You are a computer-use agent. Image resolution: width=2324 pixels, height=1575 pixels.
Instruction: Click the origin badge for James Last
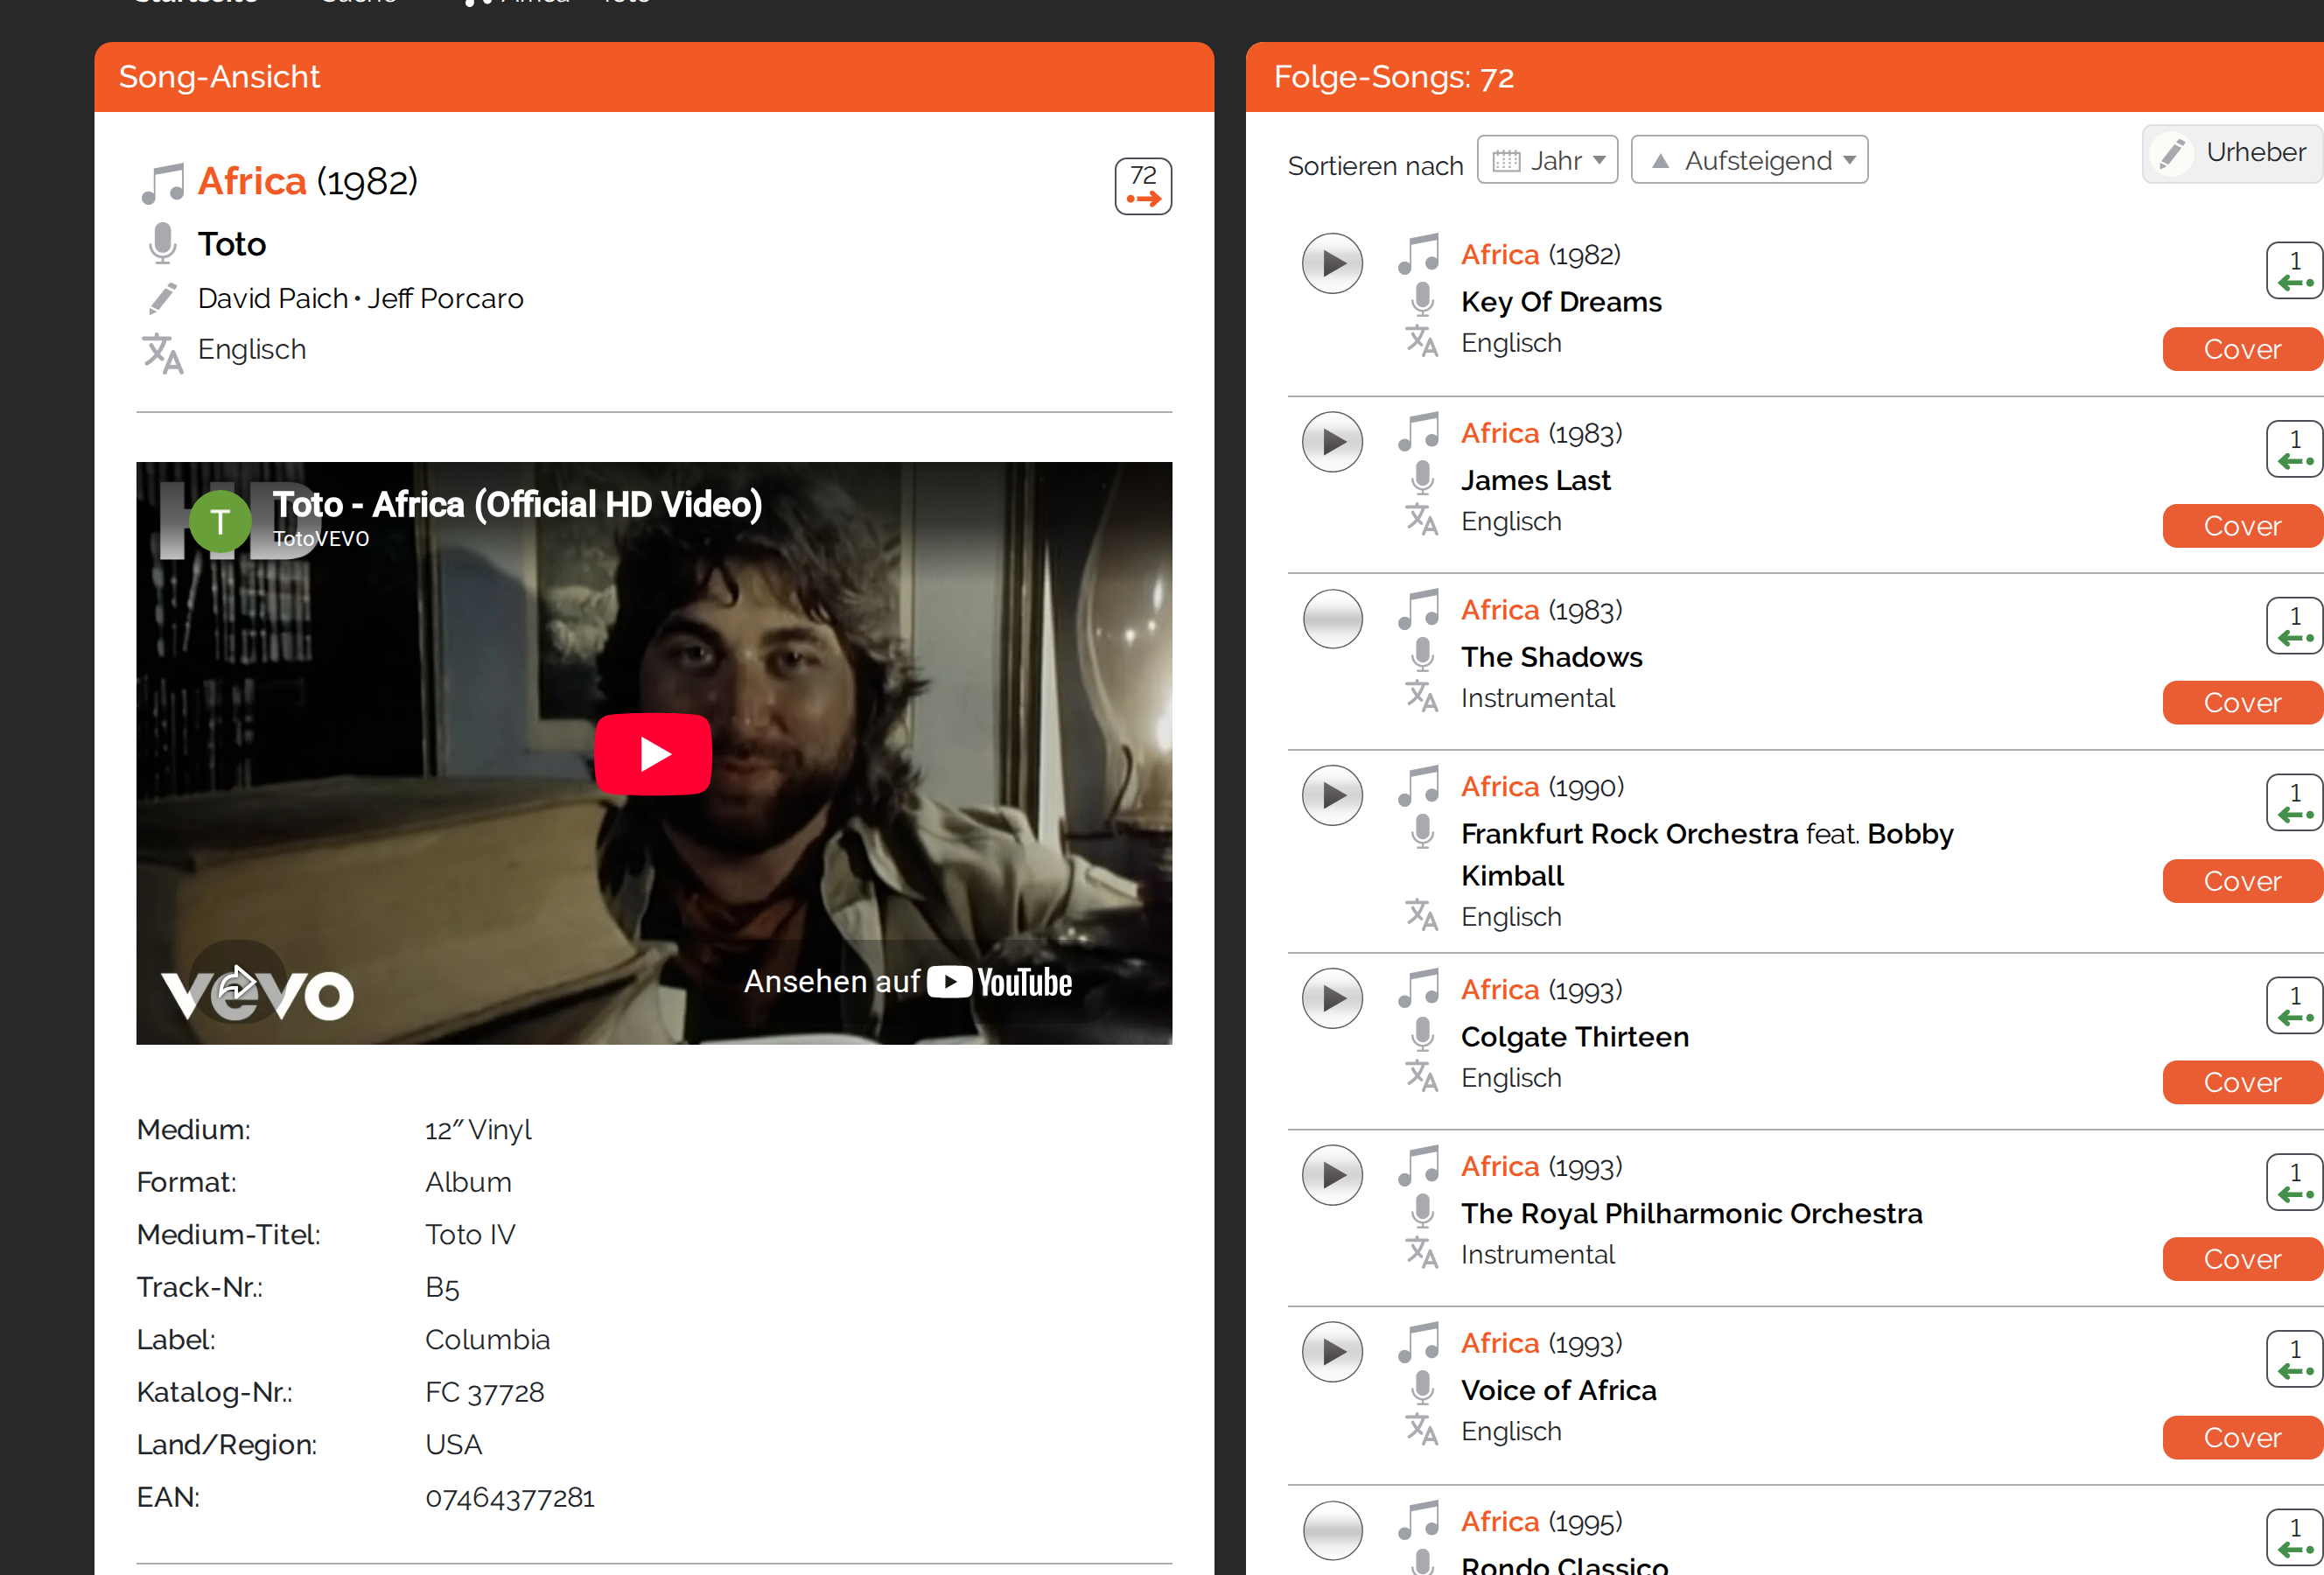(2295, 449)
